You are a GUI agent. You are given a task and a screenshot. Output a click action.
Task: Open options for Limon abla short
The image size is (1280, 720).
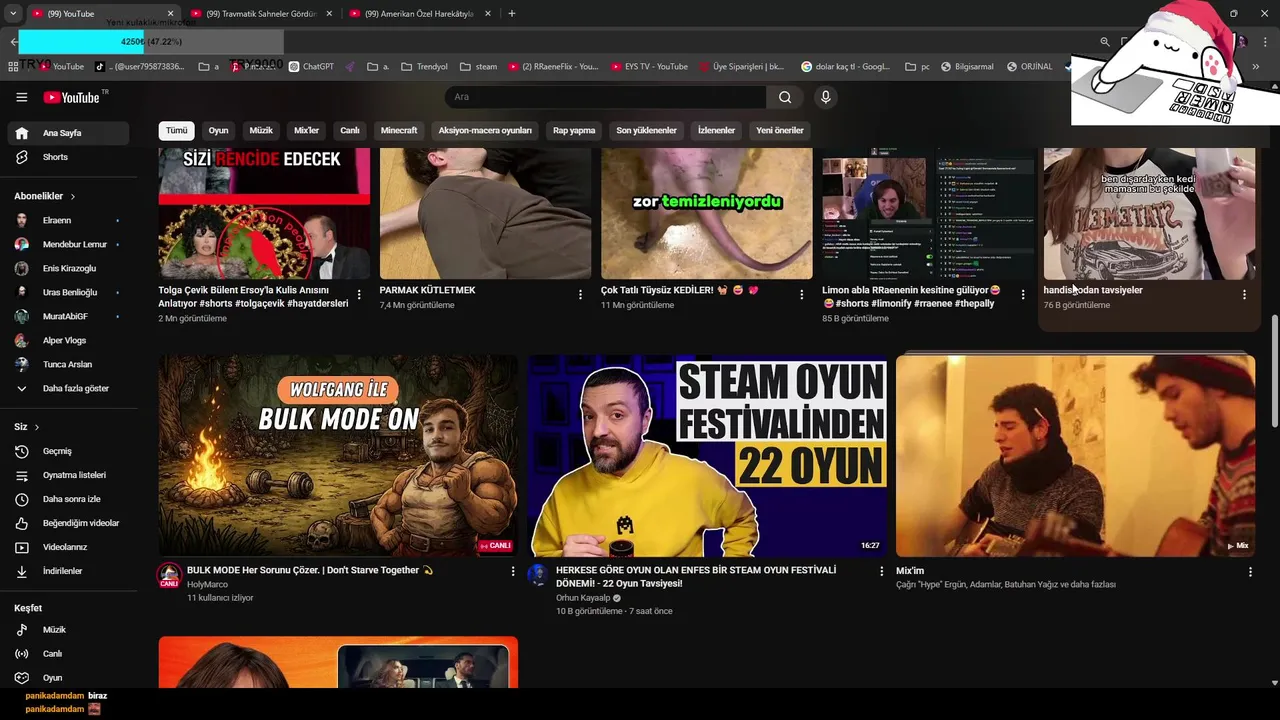[x=1022, y=295]
